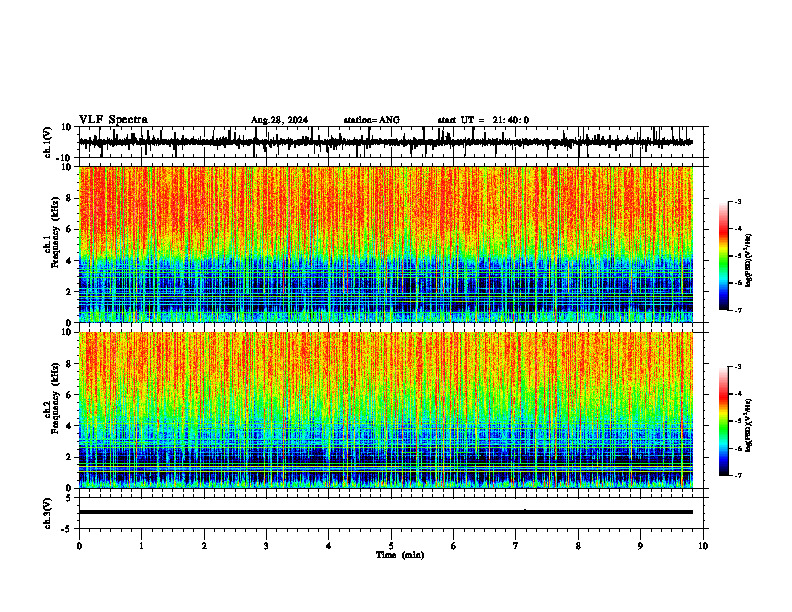Click the ch.1 PSD color scale bar
Screen dimensions: 792x612
tap(724, 256)
